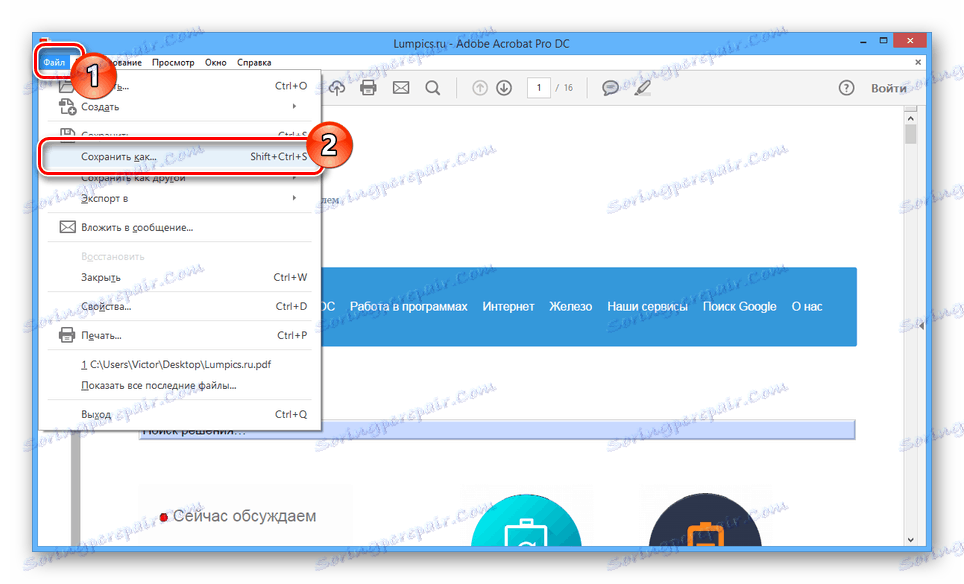Click the Help question mark icon
Viewport: 964px width, 584px height.
pyautogui.click(x=846, y=88)
